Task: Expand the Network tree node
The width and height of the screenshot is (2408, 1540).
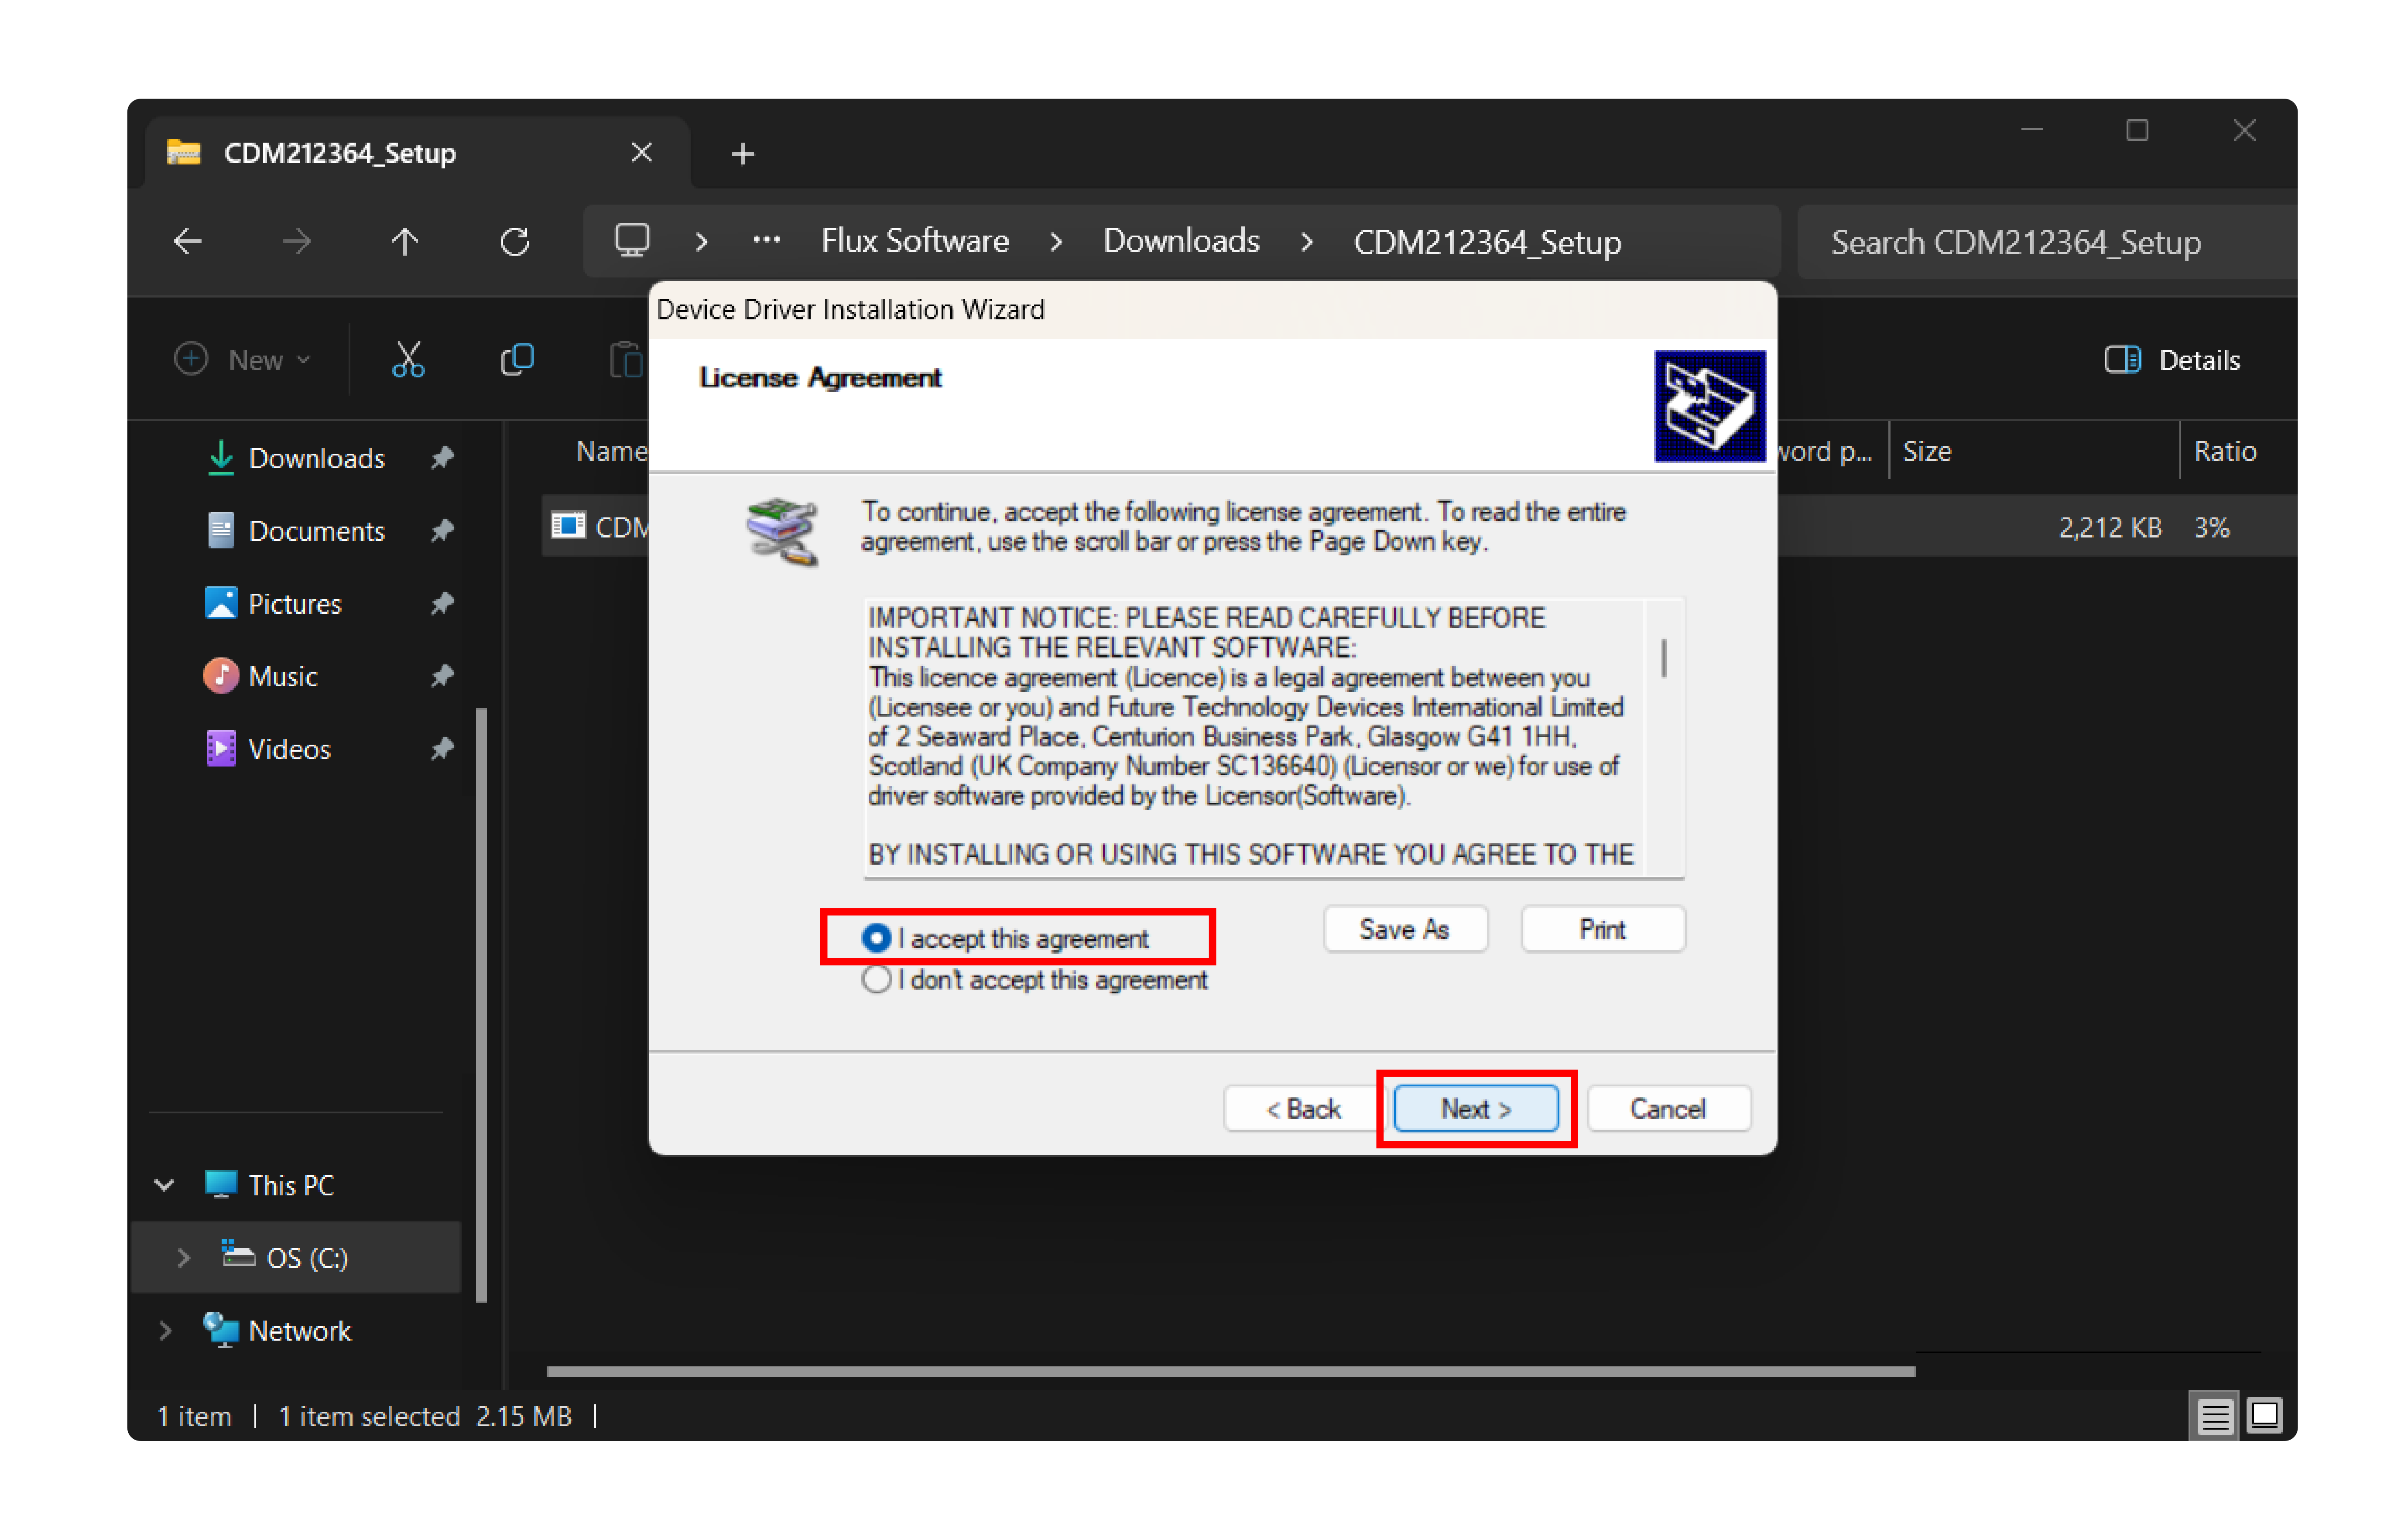Action: click(165, 1330)
